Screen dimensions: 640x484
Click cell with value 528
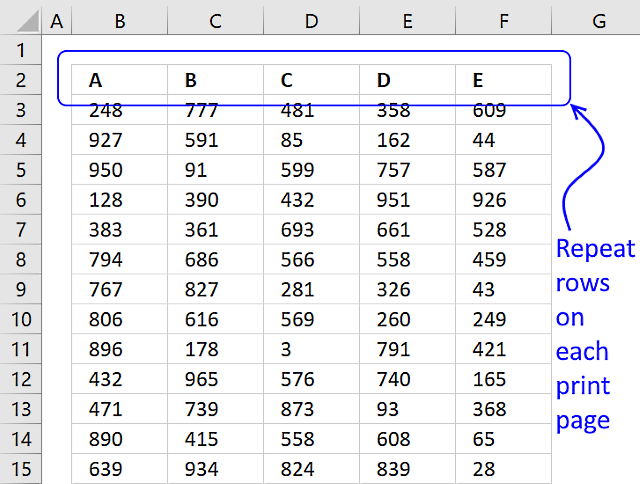(x=503, y=229)
